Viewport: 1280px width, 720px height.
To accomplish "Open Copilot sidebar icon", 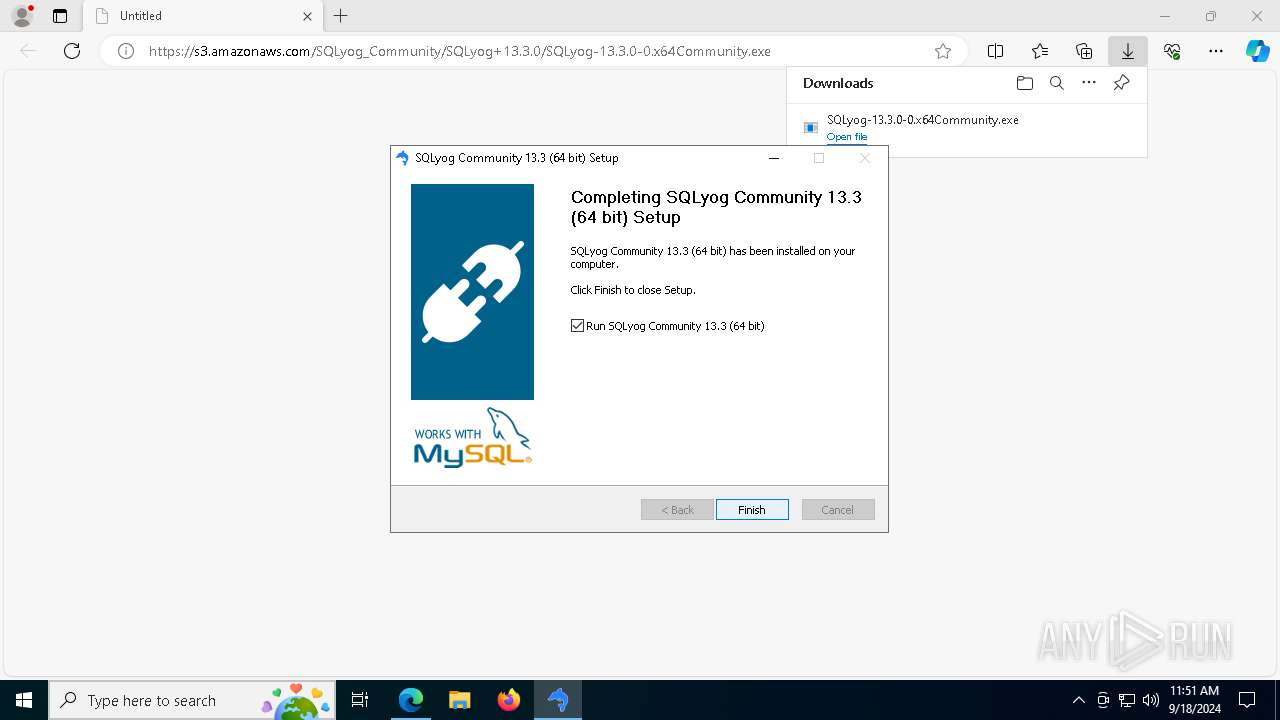I will [x=1257, y=51].
